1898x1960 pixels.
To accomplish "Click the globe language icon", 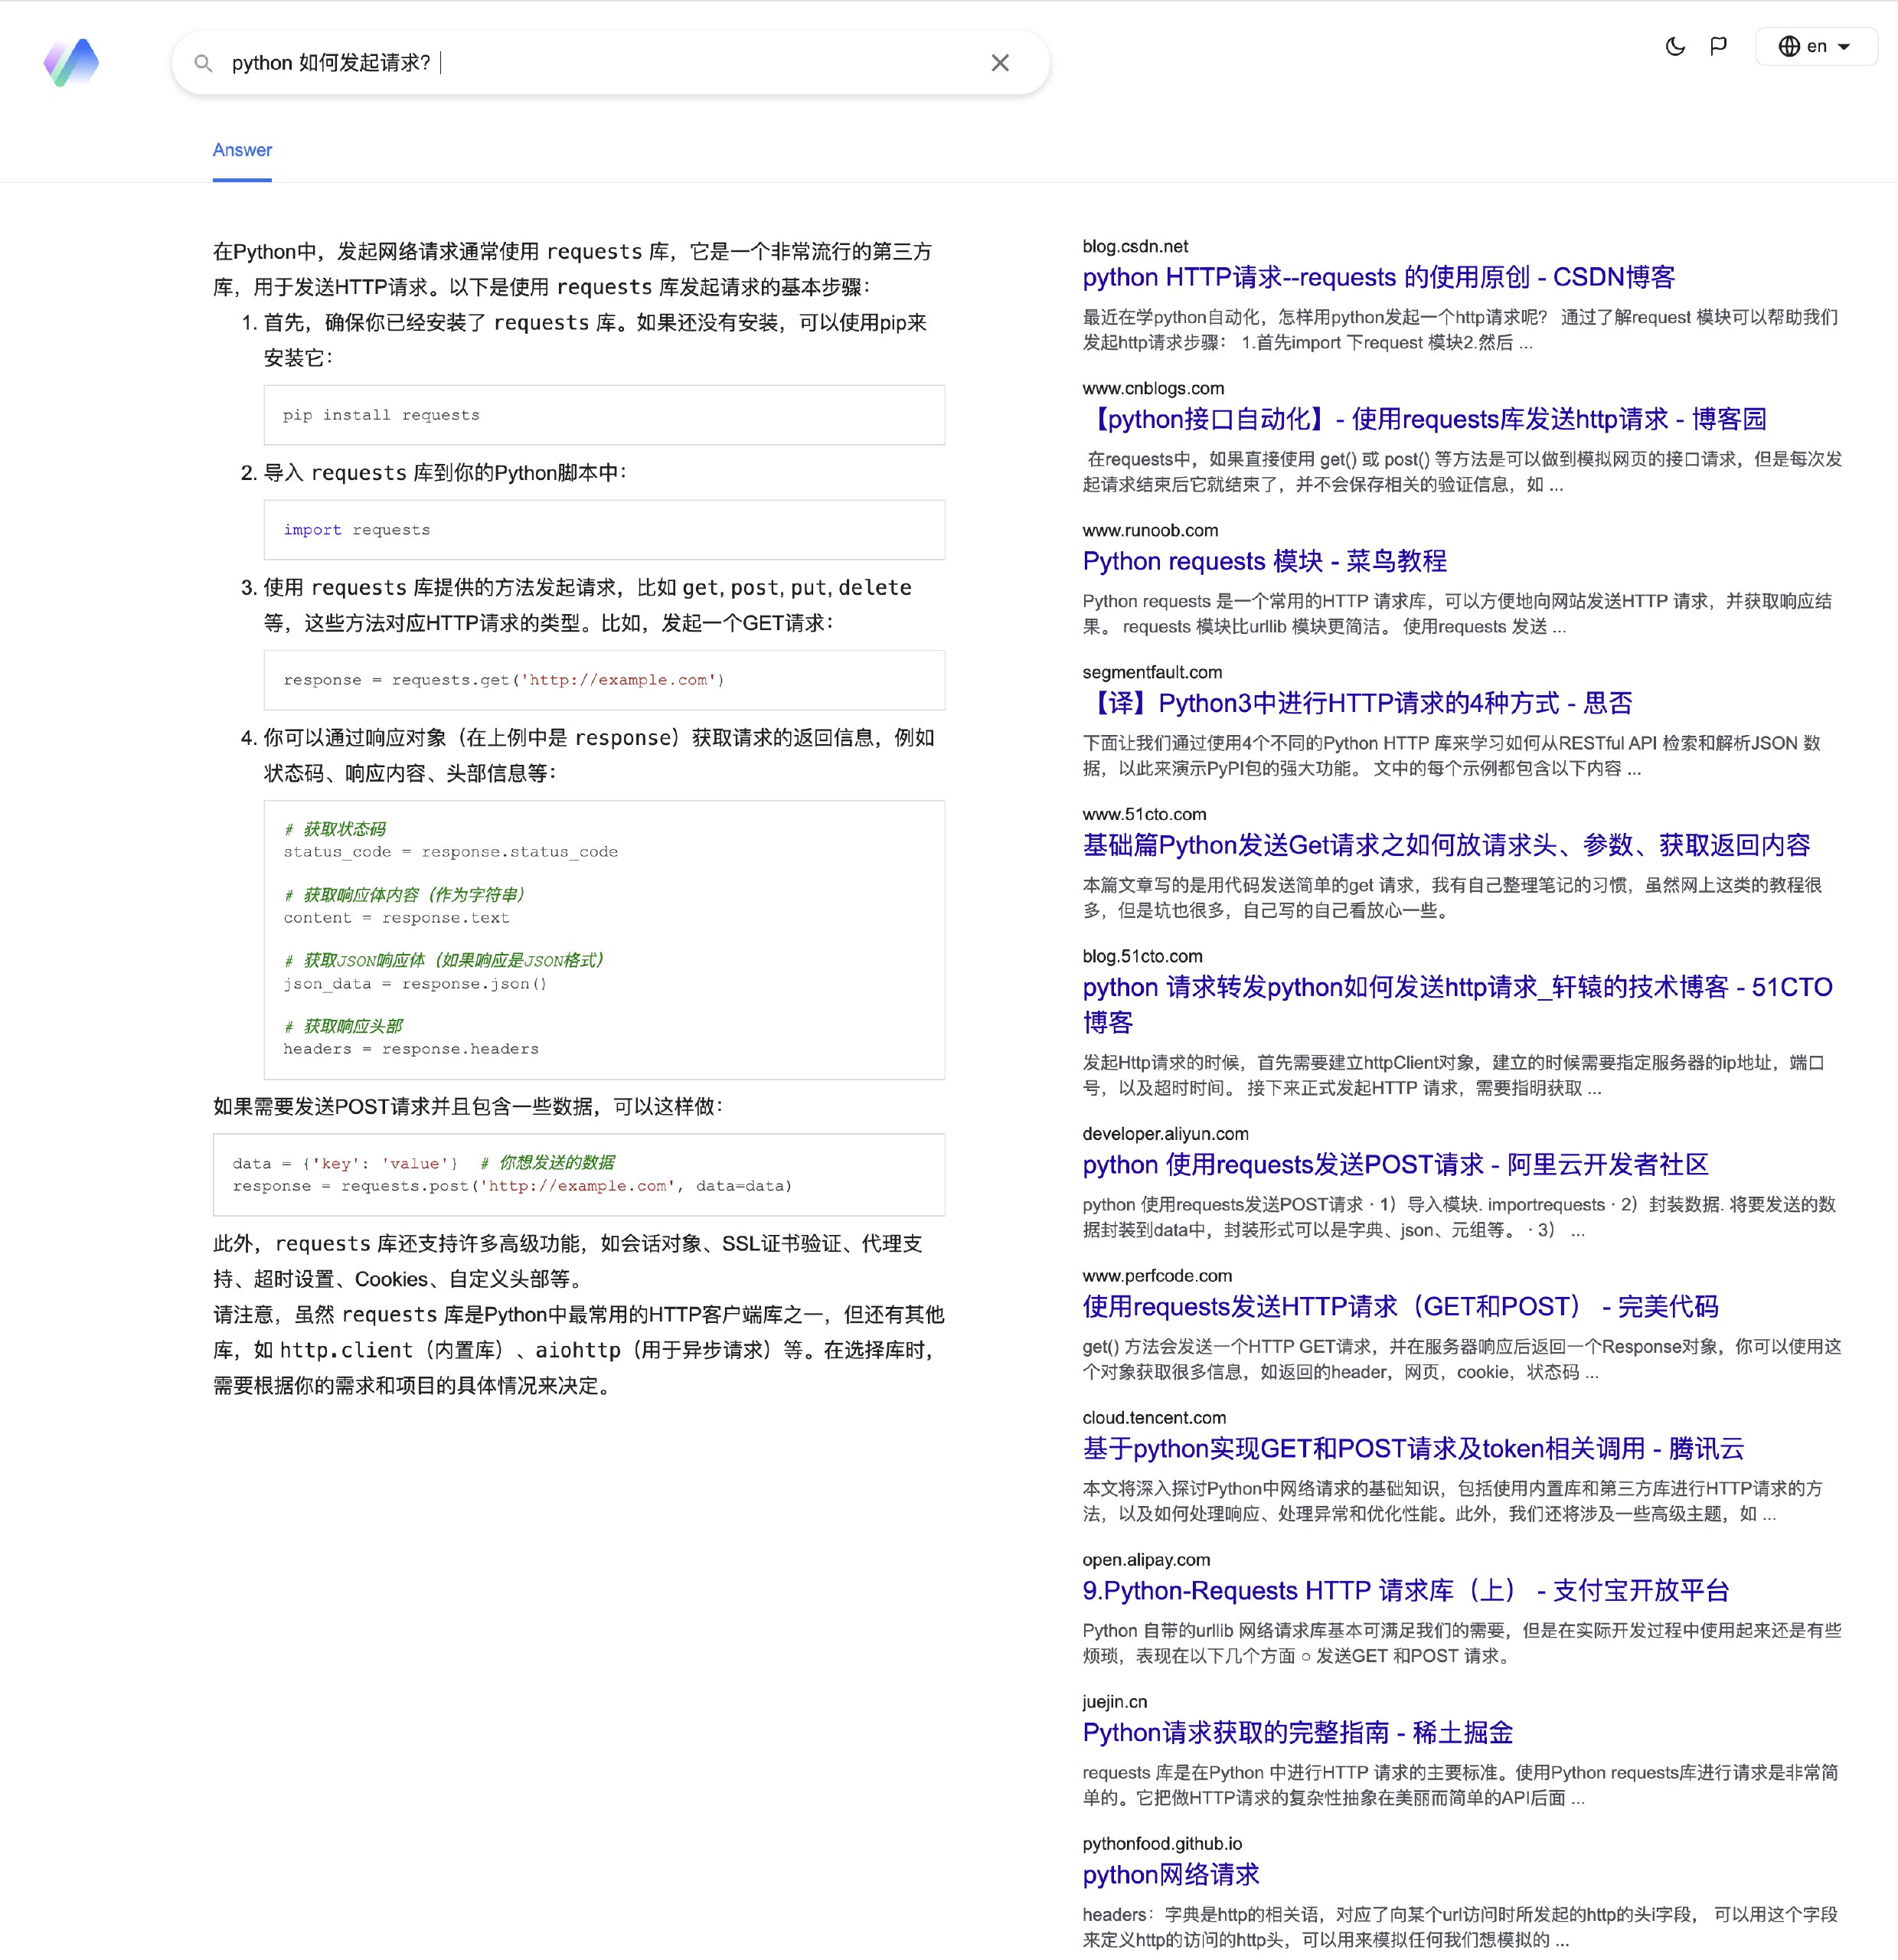I will pyautogui.click(x=1789, y=46).
